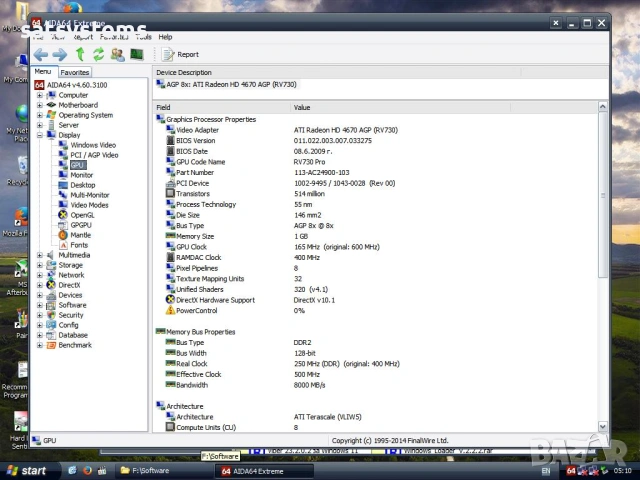The image size is (640, 480).
Task: Switch to the Menu tab
Action: point(43,71)
